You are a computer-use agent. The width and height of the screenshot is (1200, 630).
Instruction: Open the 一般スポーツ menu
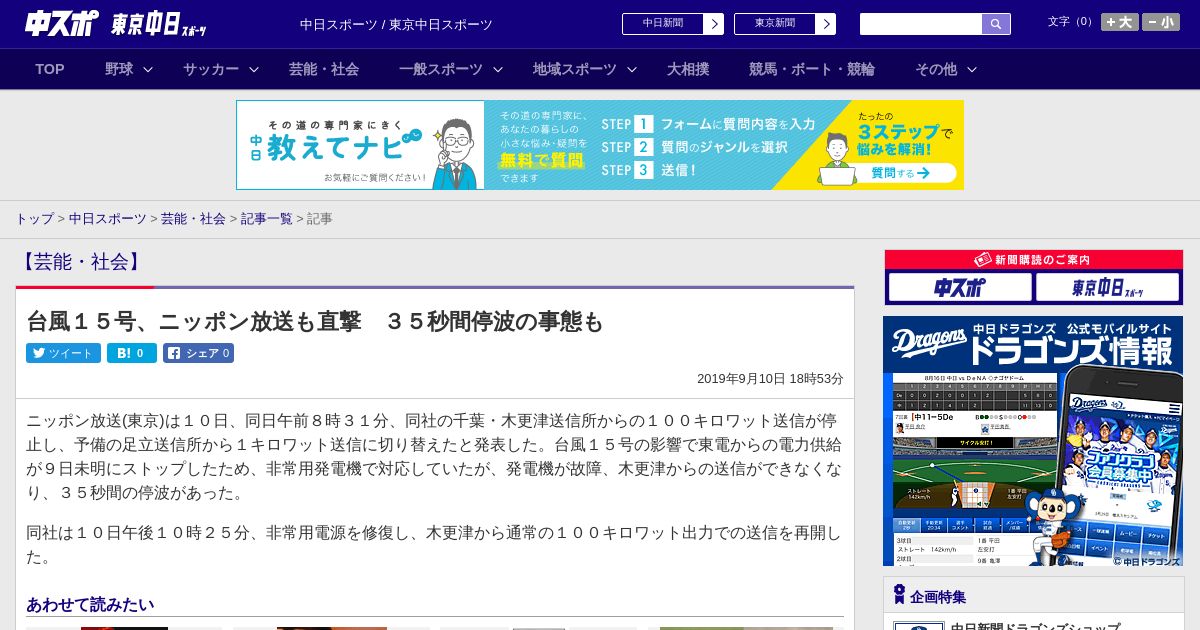click(x=441, y=69)
